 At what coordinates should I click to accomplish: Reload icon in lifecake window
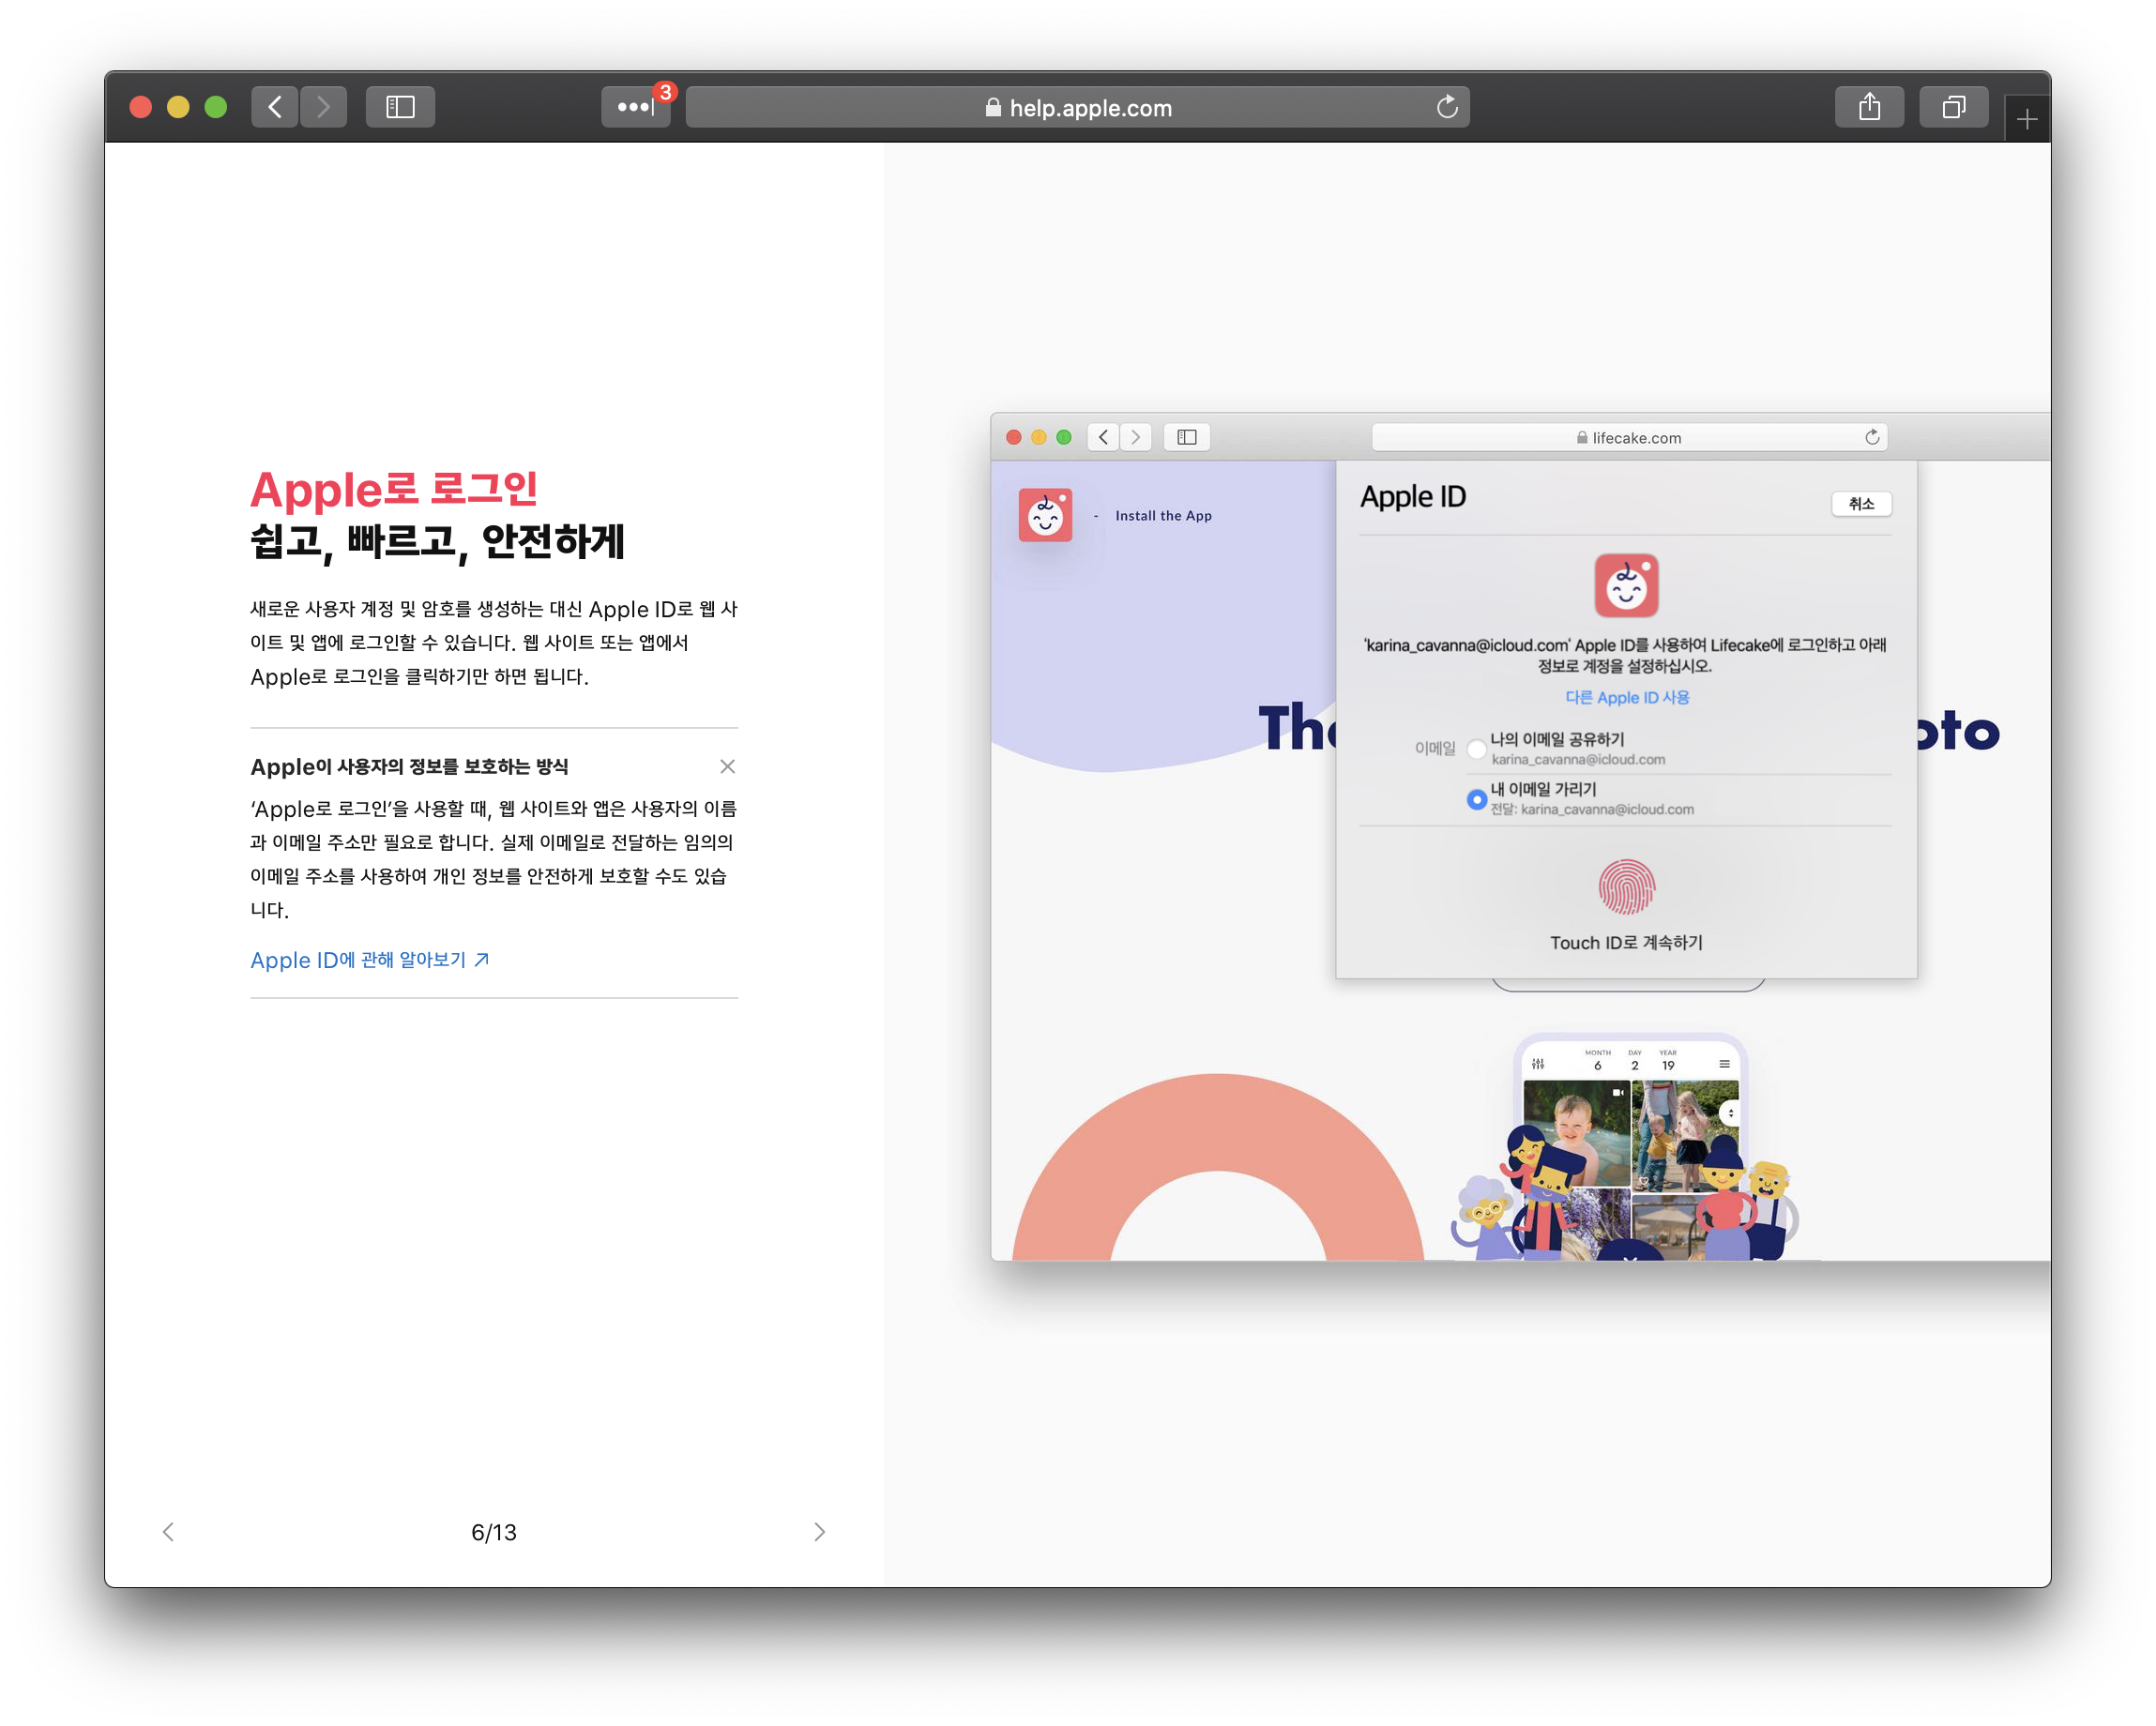pos(1872,437)
